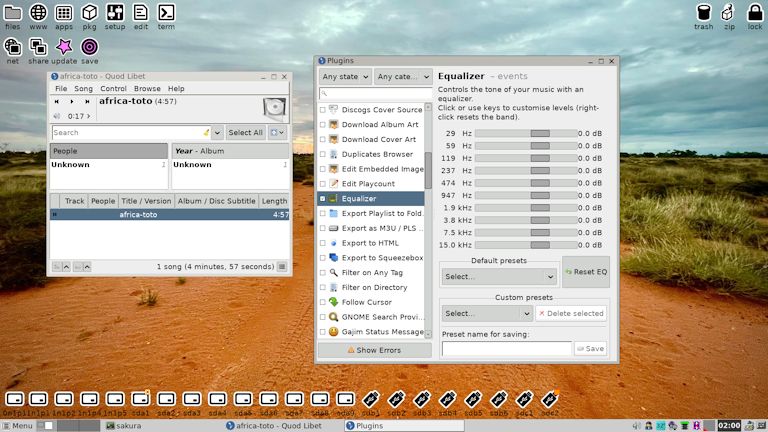The width and height of the screenshot is (768, 432).
Task: Click Delete selected preset button
Action: point(571,313)
